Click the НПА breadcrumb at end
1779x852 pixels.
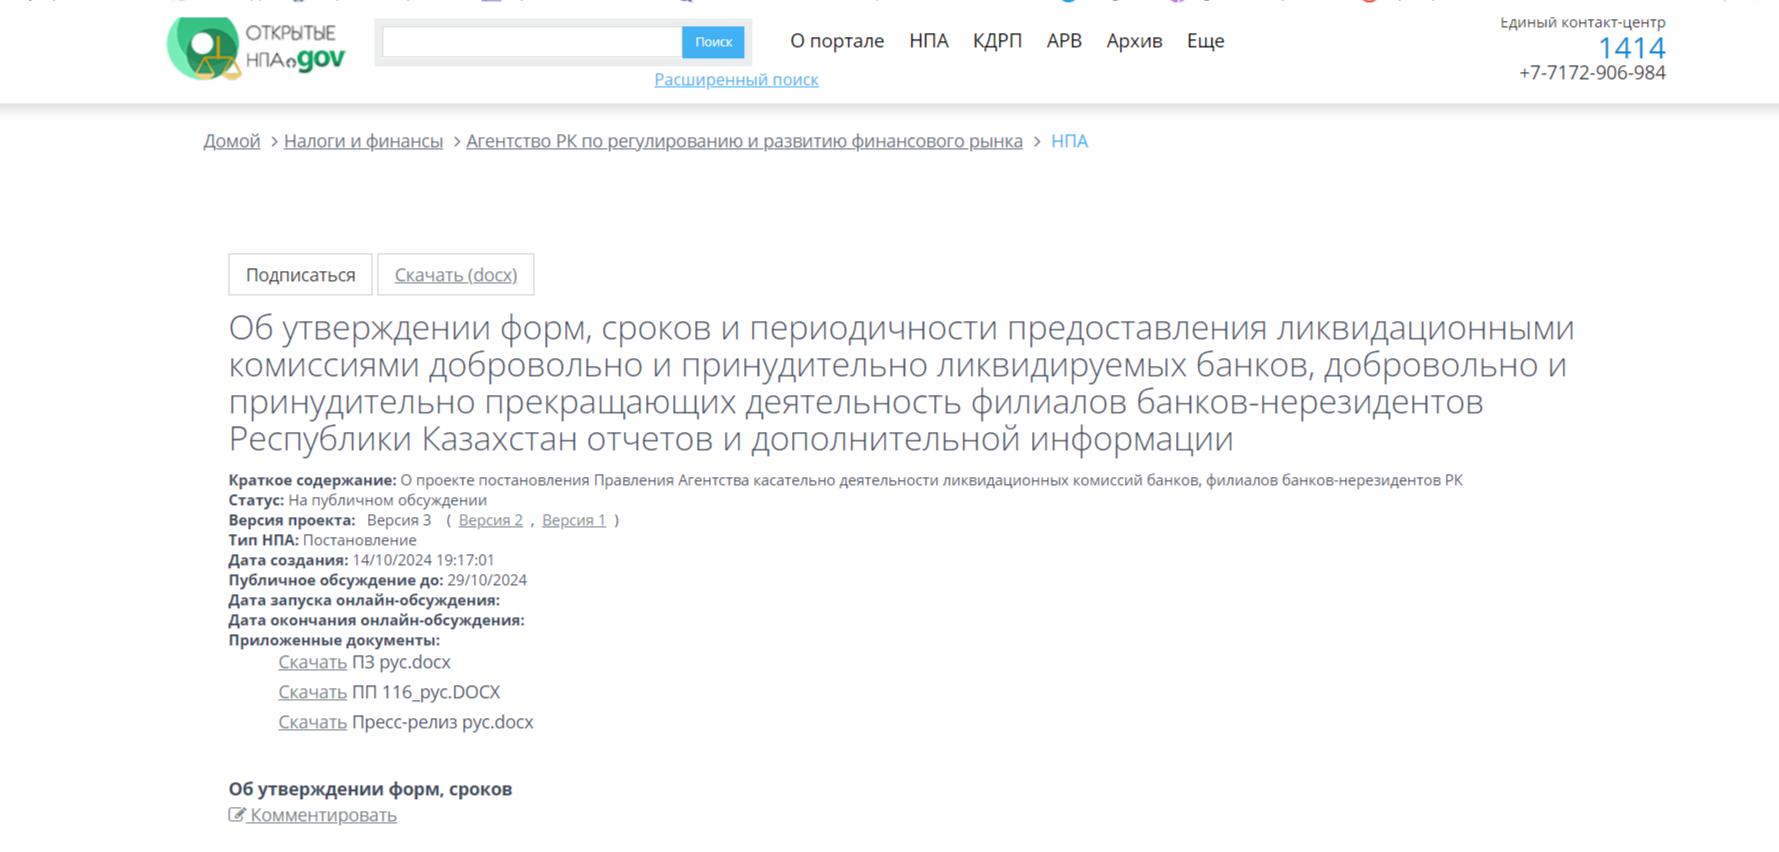pyautogui.click(x=1069, y=141)
